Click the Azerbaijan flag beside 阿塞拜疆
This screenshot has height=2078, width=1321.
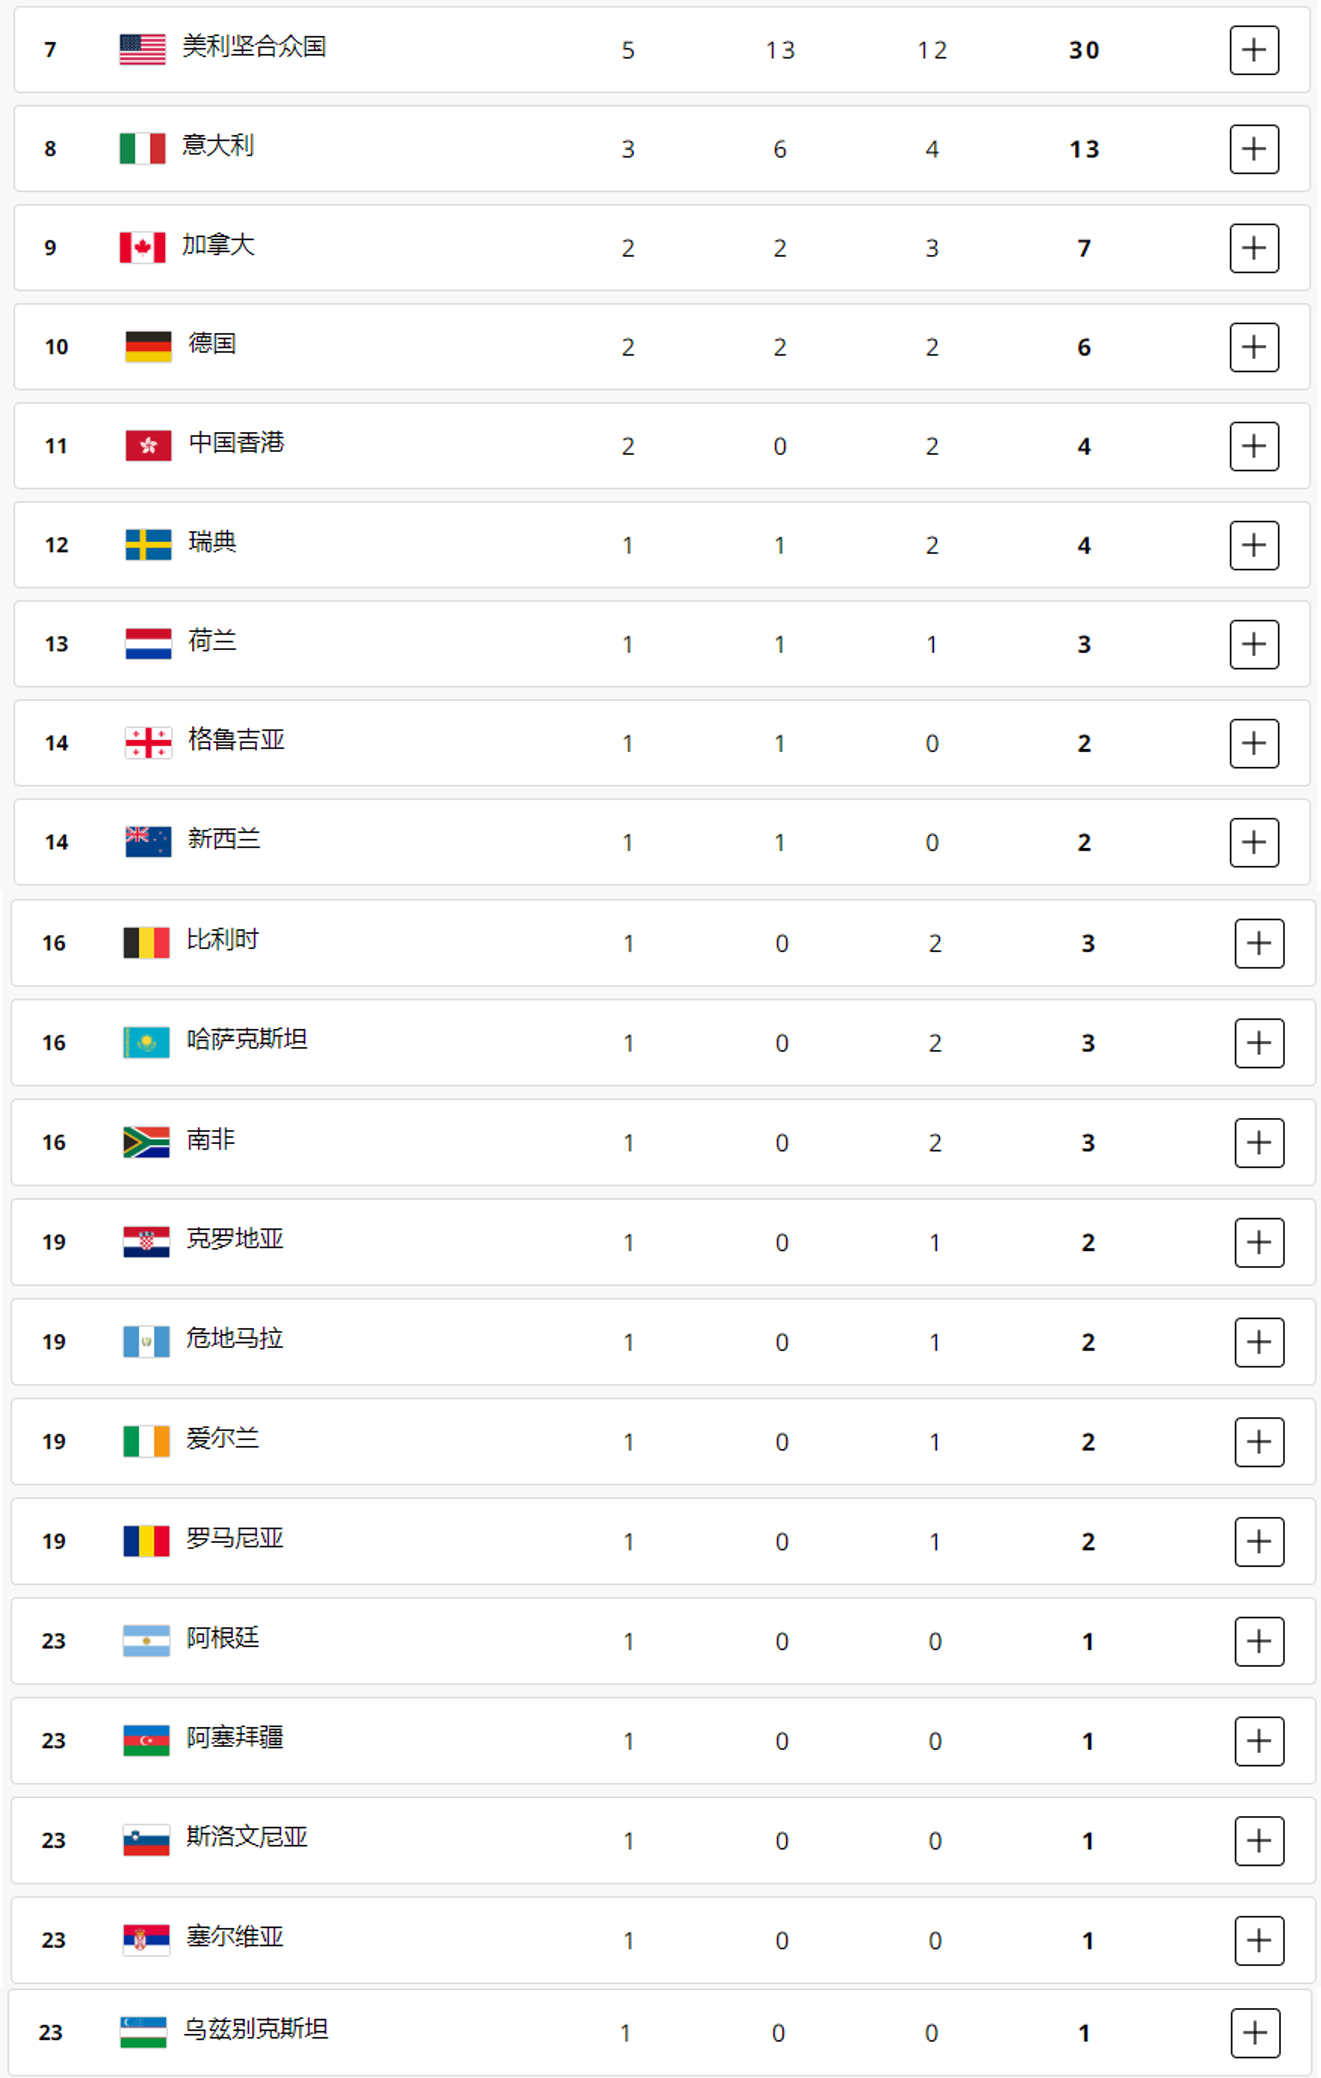click(146, 1741)
